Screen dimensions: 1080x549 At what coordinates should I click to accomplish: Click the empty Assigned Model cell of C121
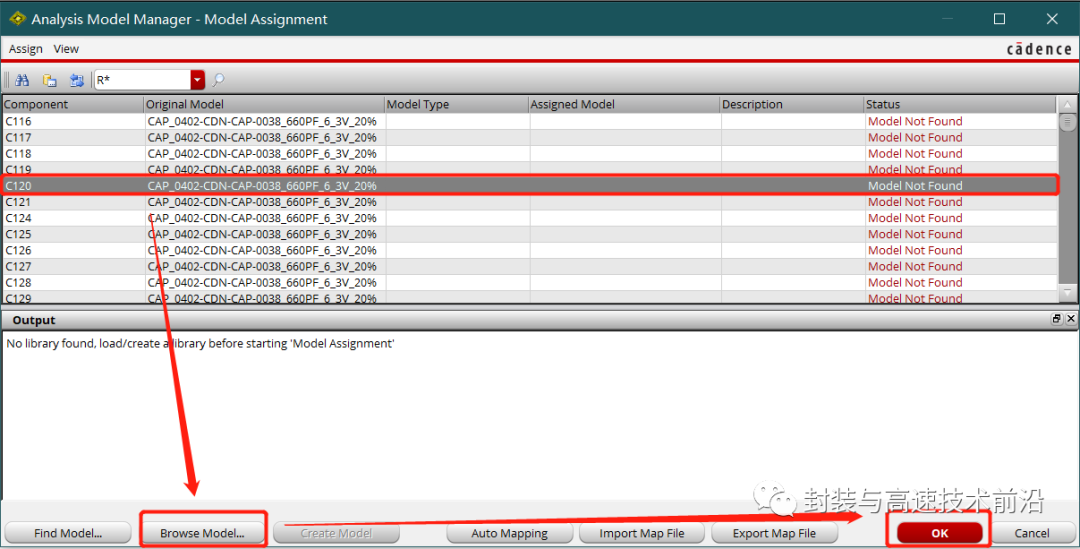pyautogui.click(x=625, y=202)
